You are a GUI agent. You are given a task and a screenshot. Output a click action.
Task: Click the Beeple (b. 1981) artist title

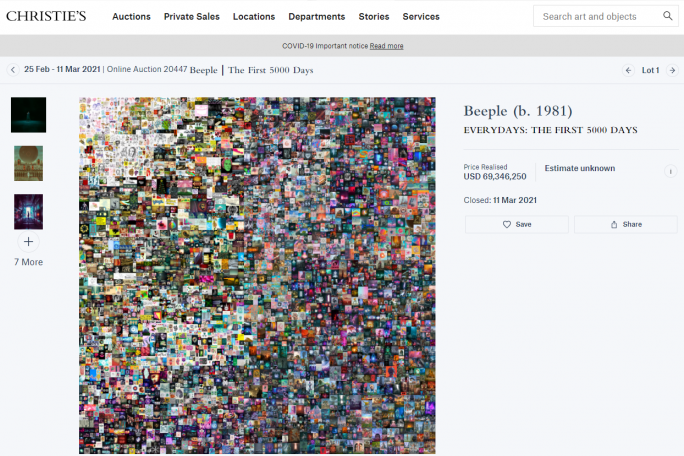[x=518, y=111]
